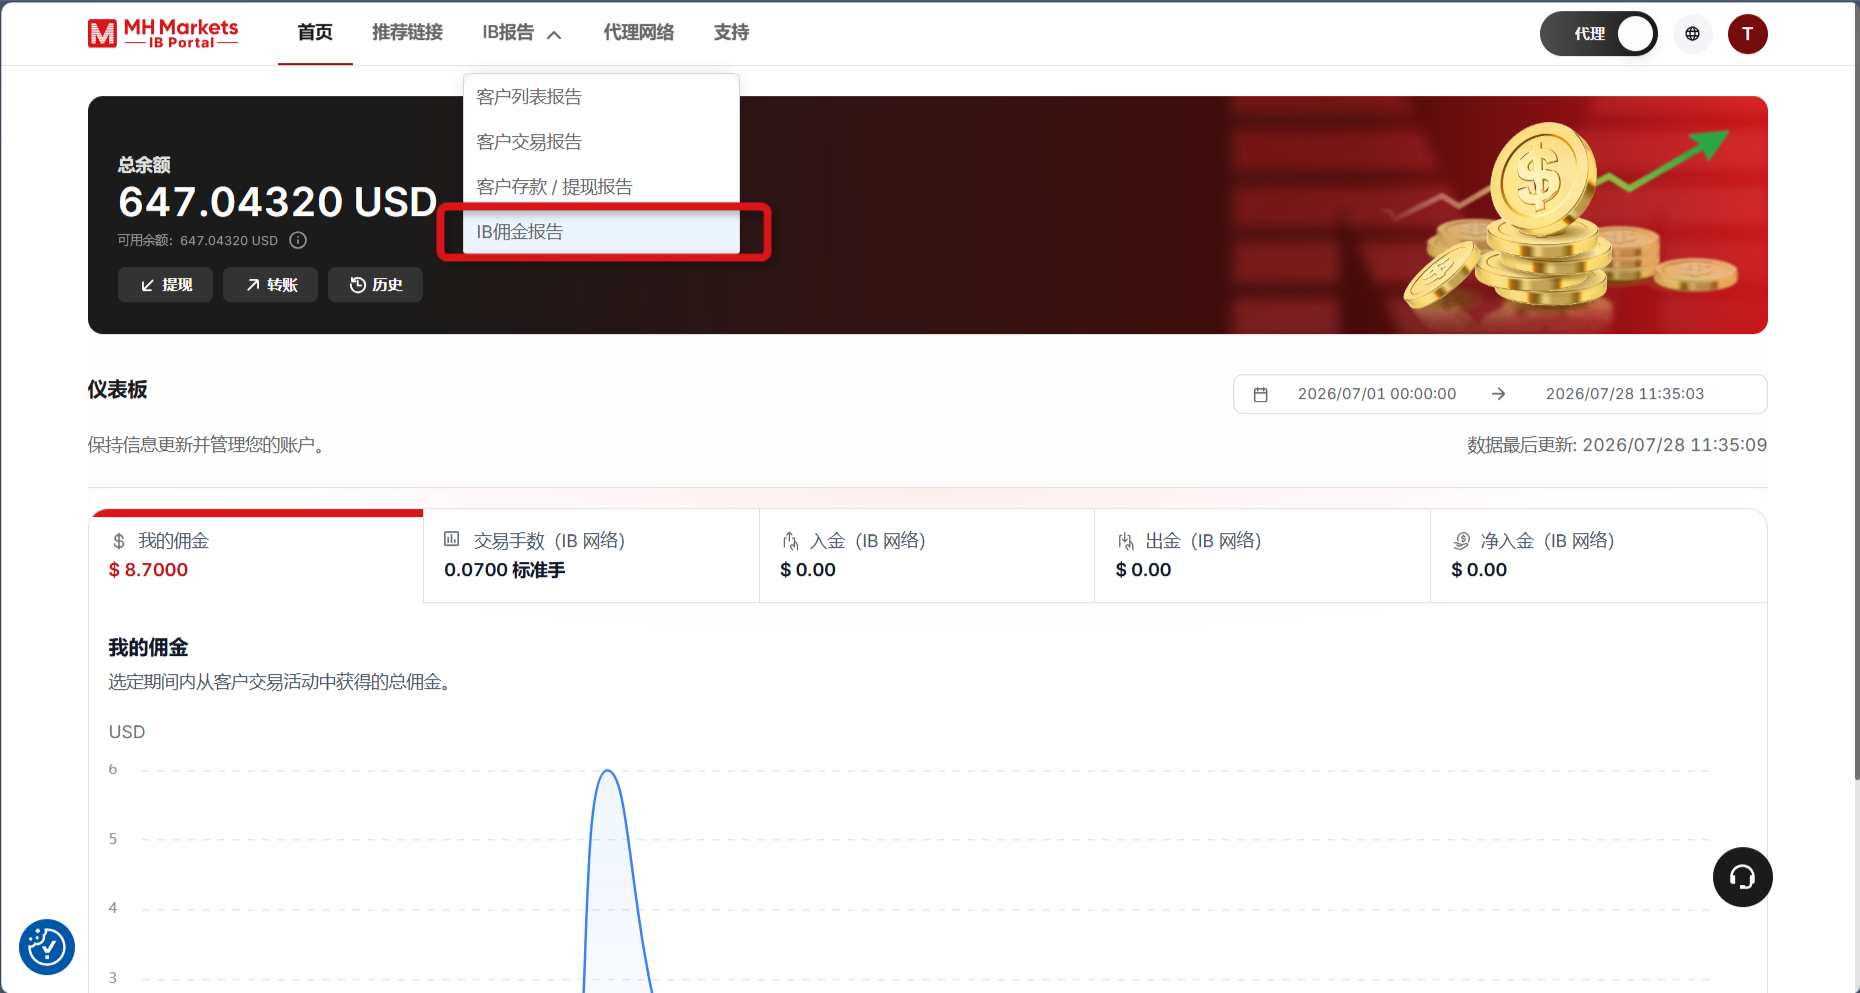Select 客户存款 / 提现报告 from dropdown
Viewport: 1860px width, 993px height.
(x=601, y=187)
